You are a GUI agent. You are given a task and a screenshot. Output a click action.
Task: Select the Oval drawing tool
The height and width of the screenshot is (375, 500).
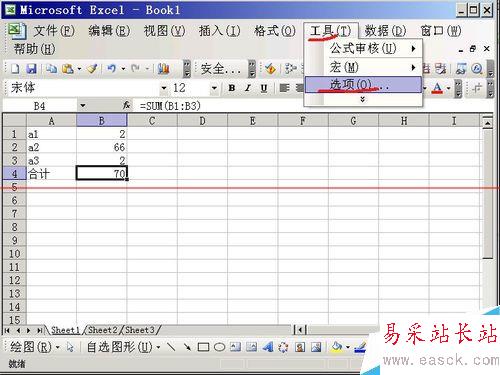point(219,347)
